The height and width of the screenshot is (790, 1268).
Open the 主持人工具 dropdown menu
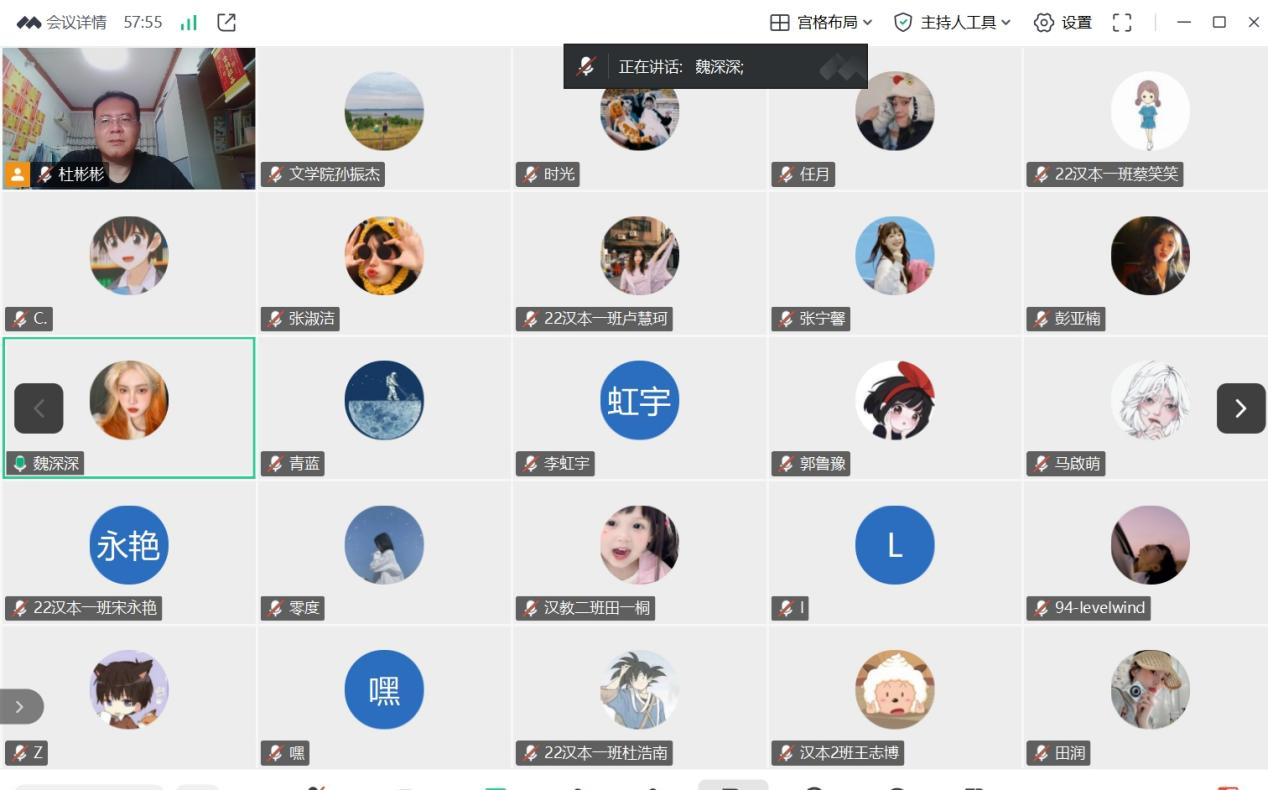[952, 22]
